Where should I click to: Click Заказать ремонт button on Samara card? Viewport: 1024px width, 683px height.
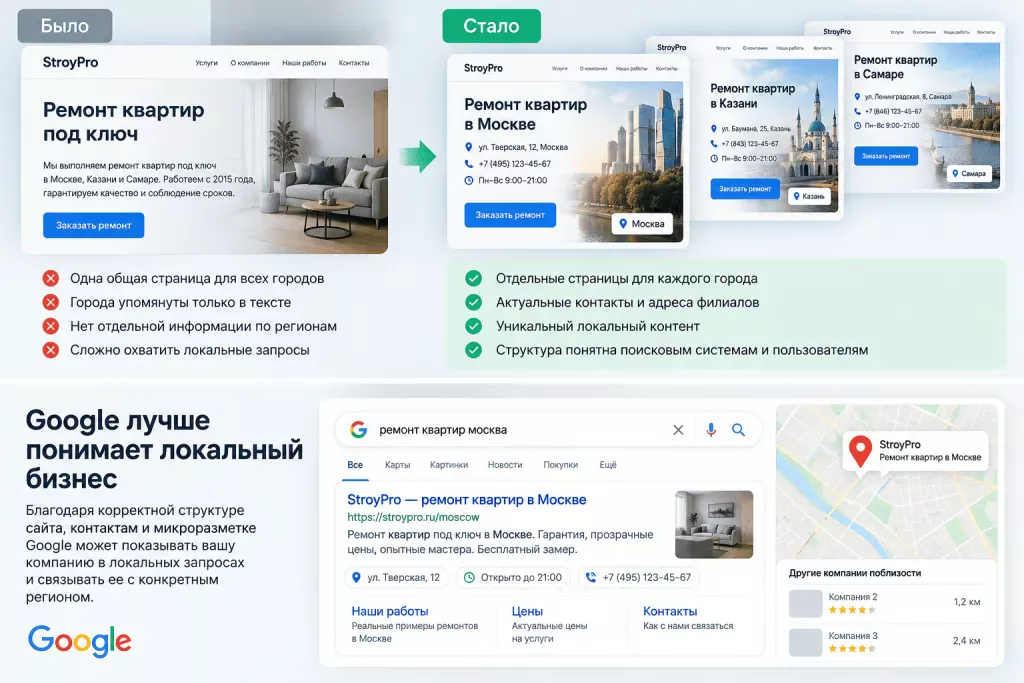(886, 156)
